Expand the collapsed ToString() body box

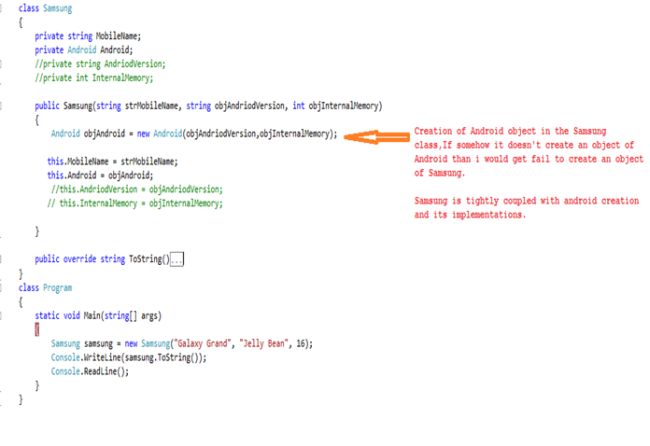pyautogui.click(x=177, y=259)
